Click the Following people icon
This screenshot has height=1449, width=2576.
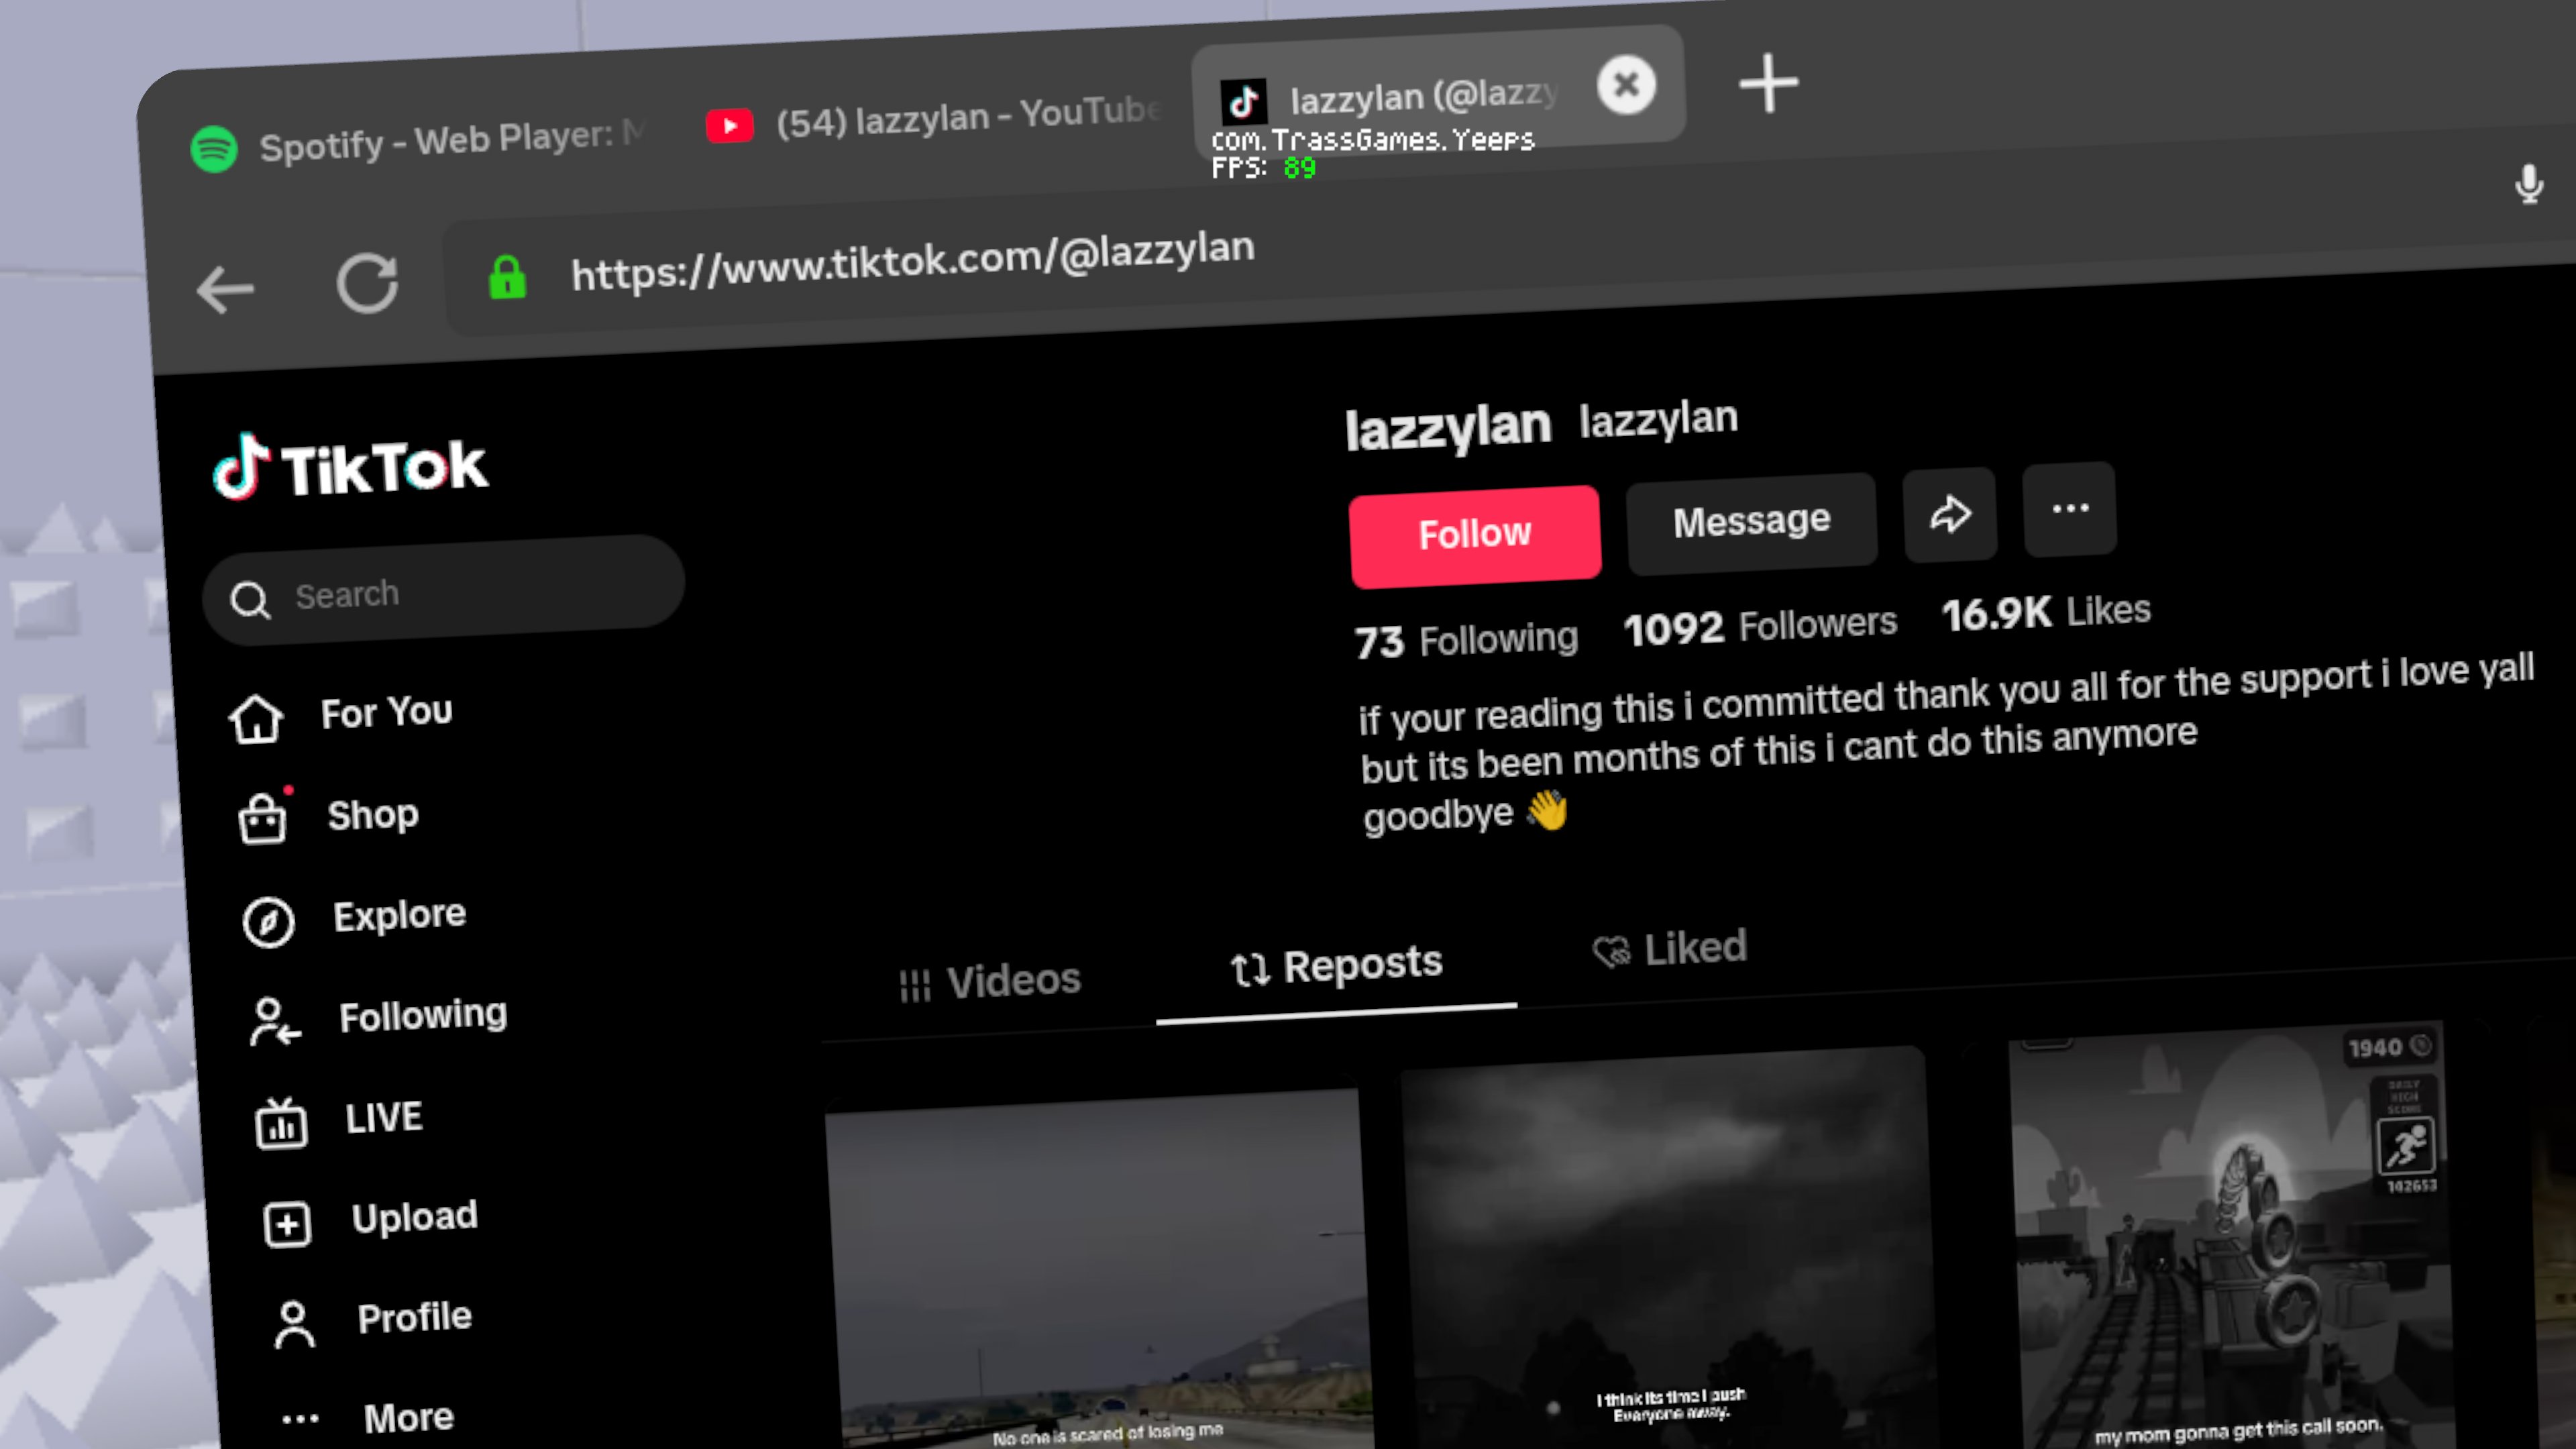(274, 1022)
